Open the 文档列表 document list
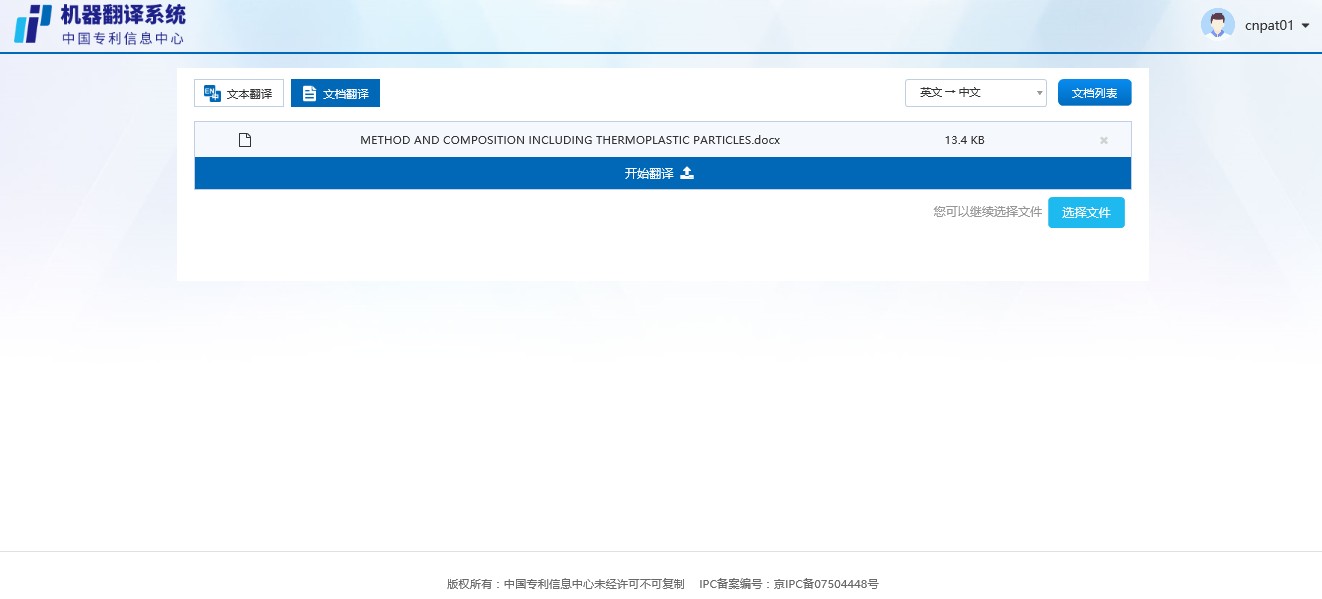This screenshot has height=599, width=1322. point(1094,93)
